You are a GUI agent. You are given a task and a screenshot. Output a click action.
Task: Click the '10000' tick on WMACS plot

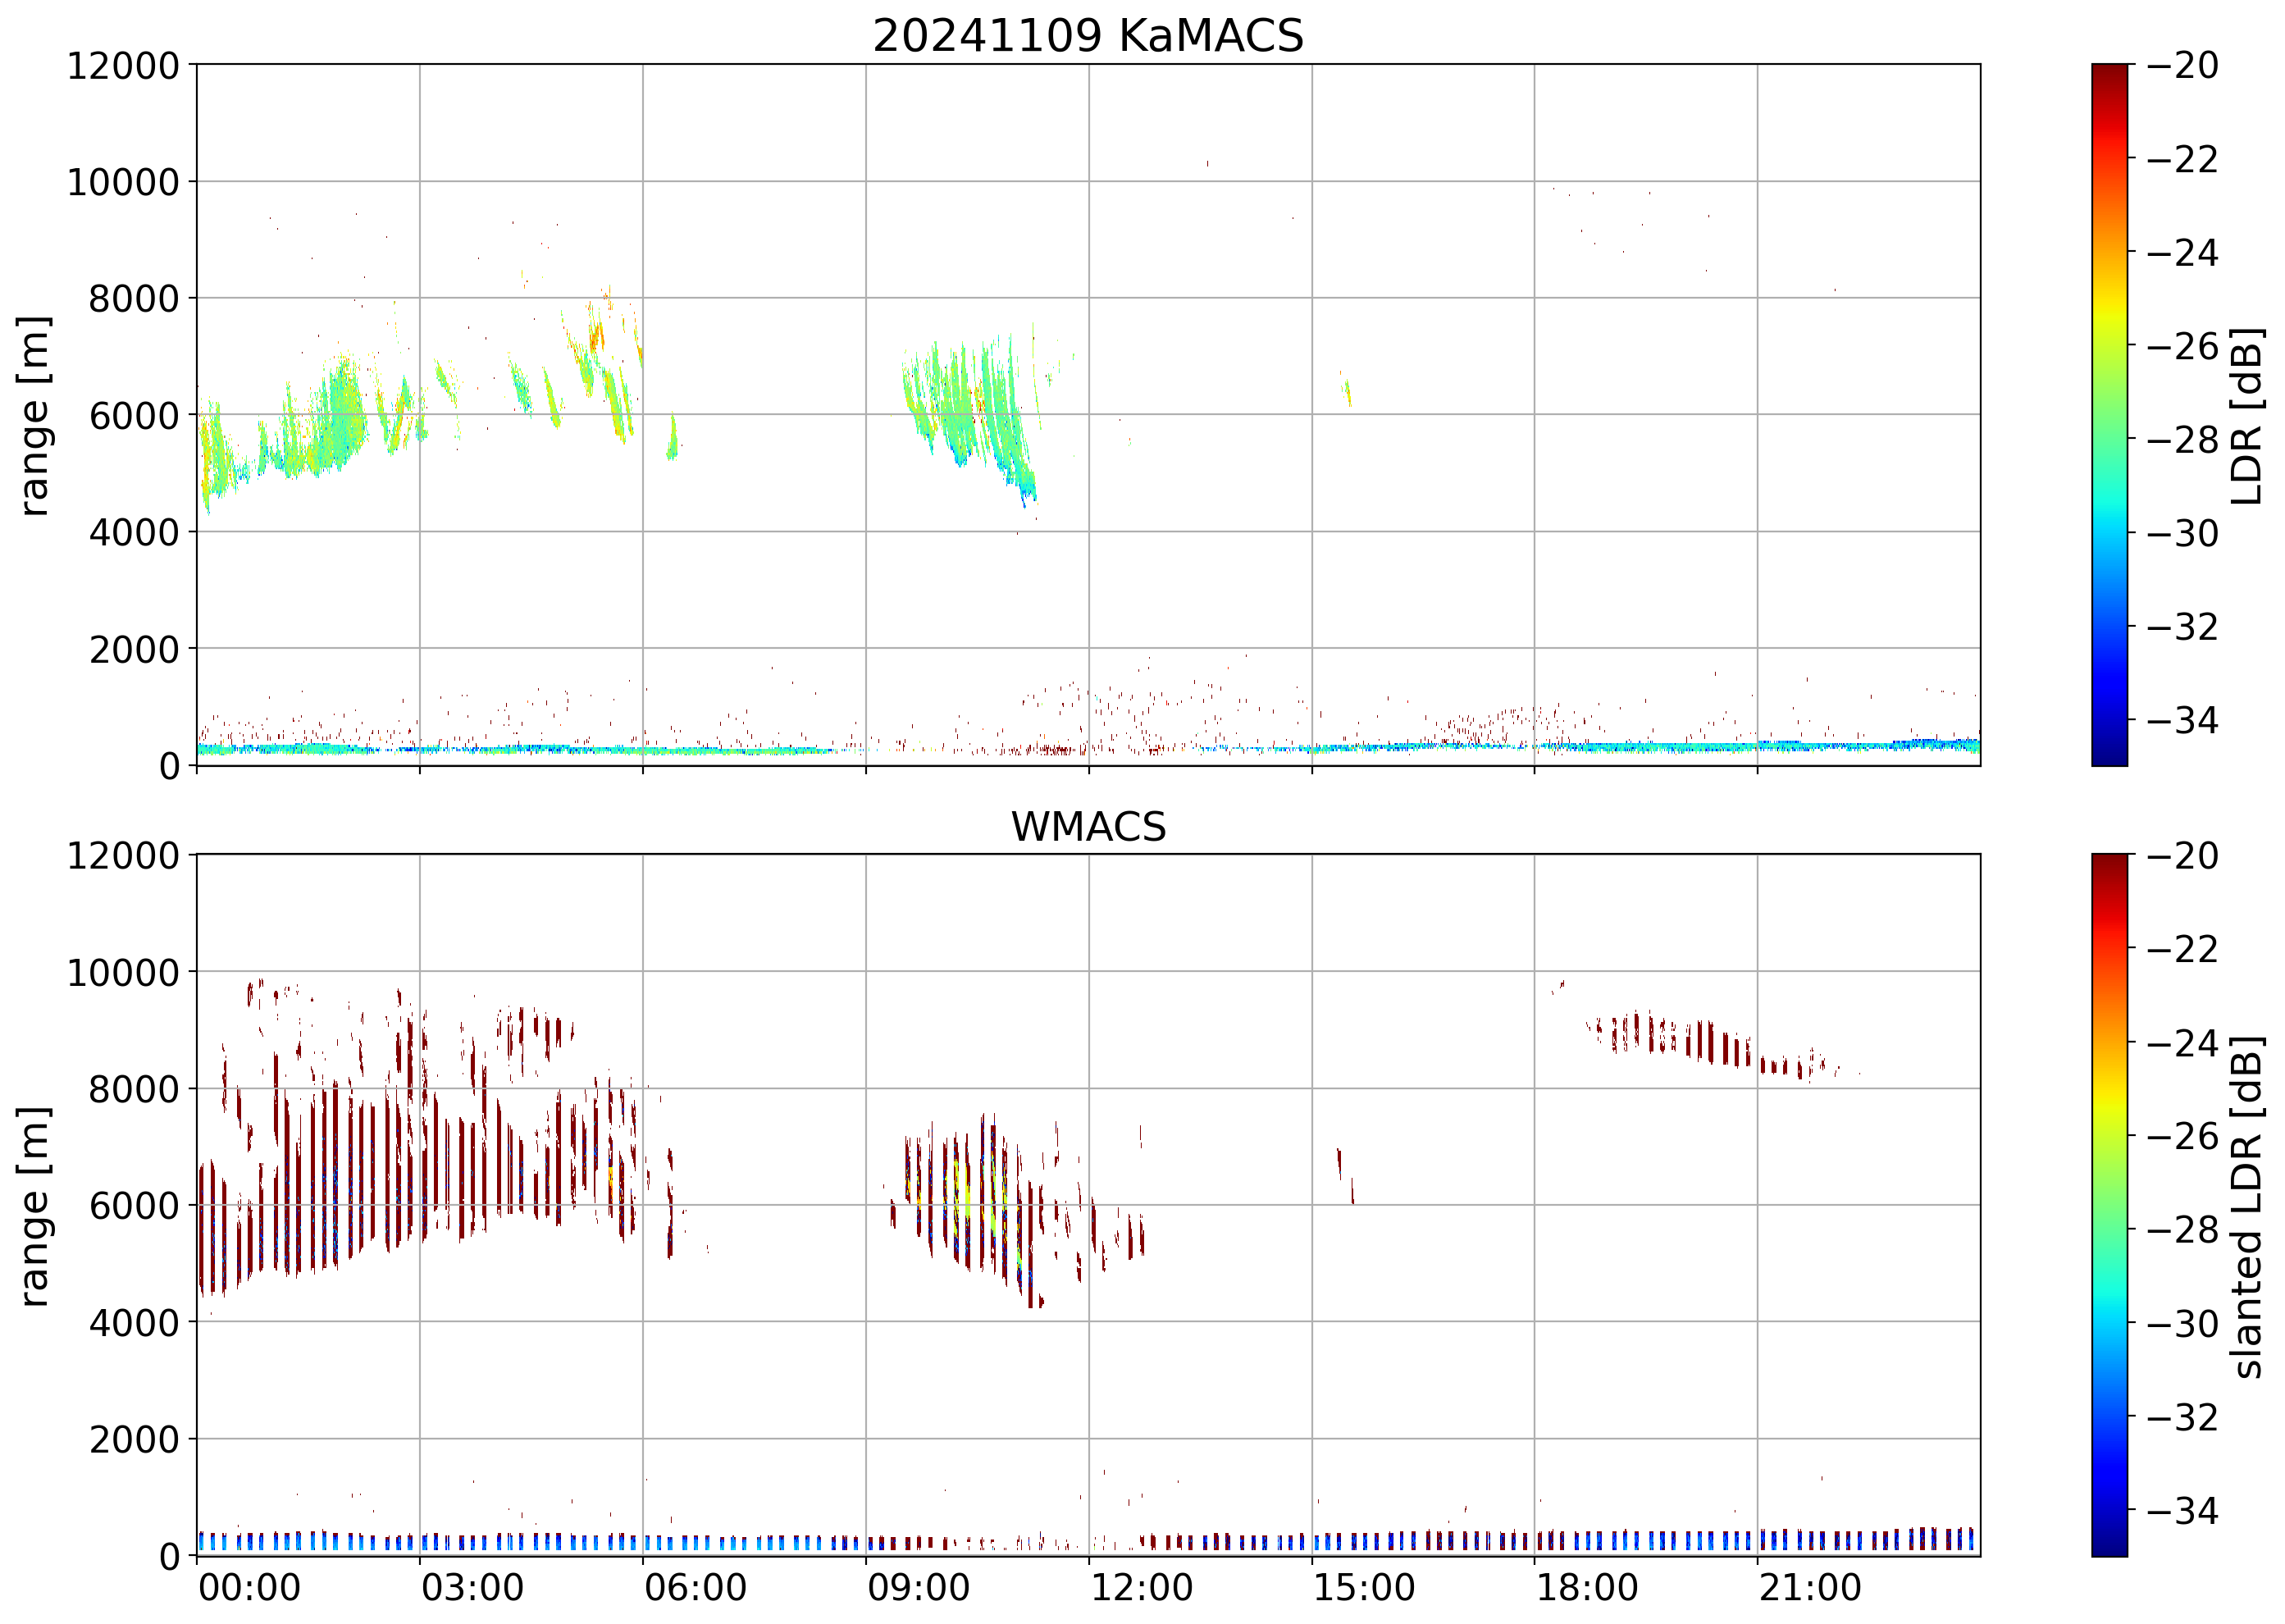(x=123, y=973)
